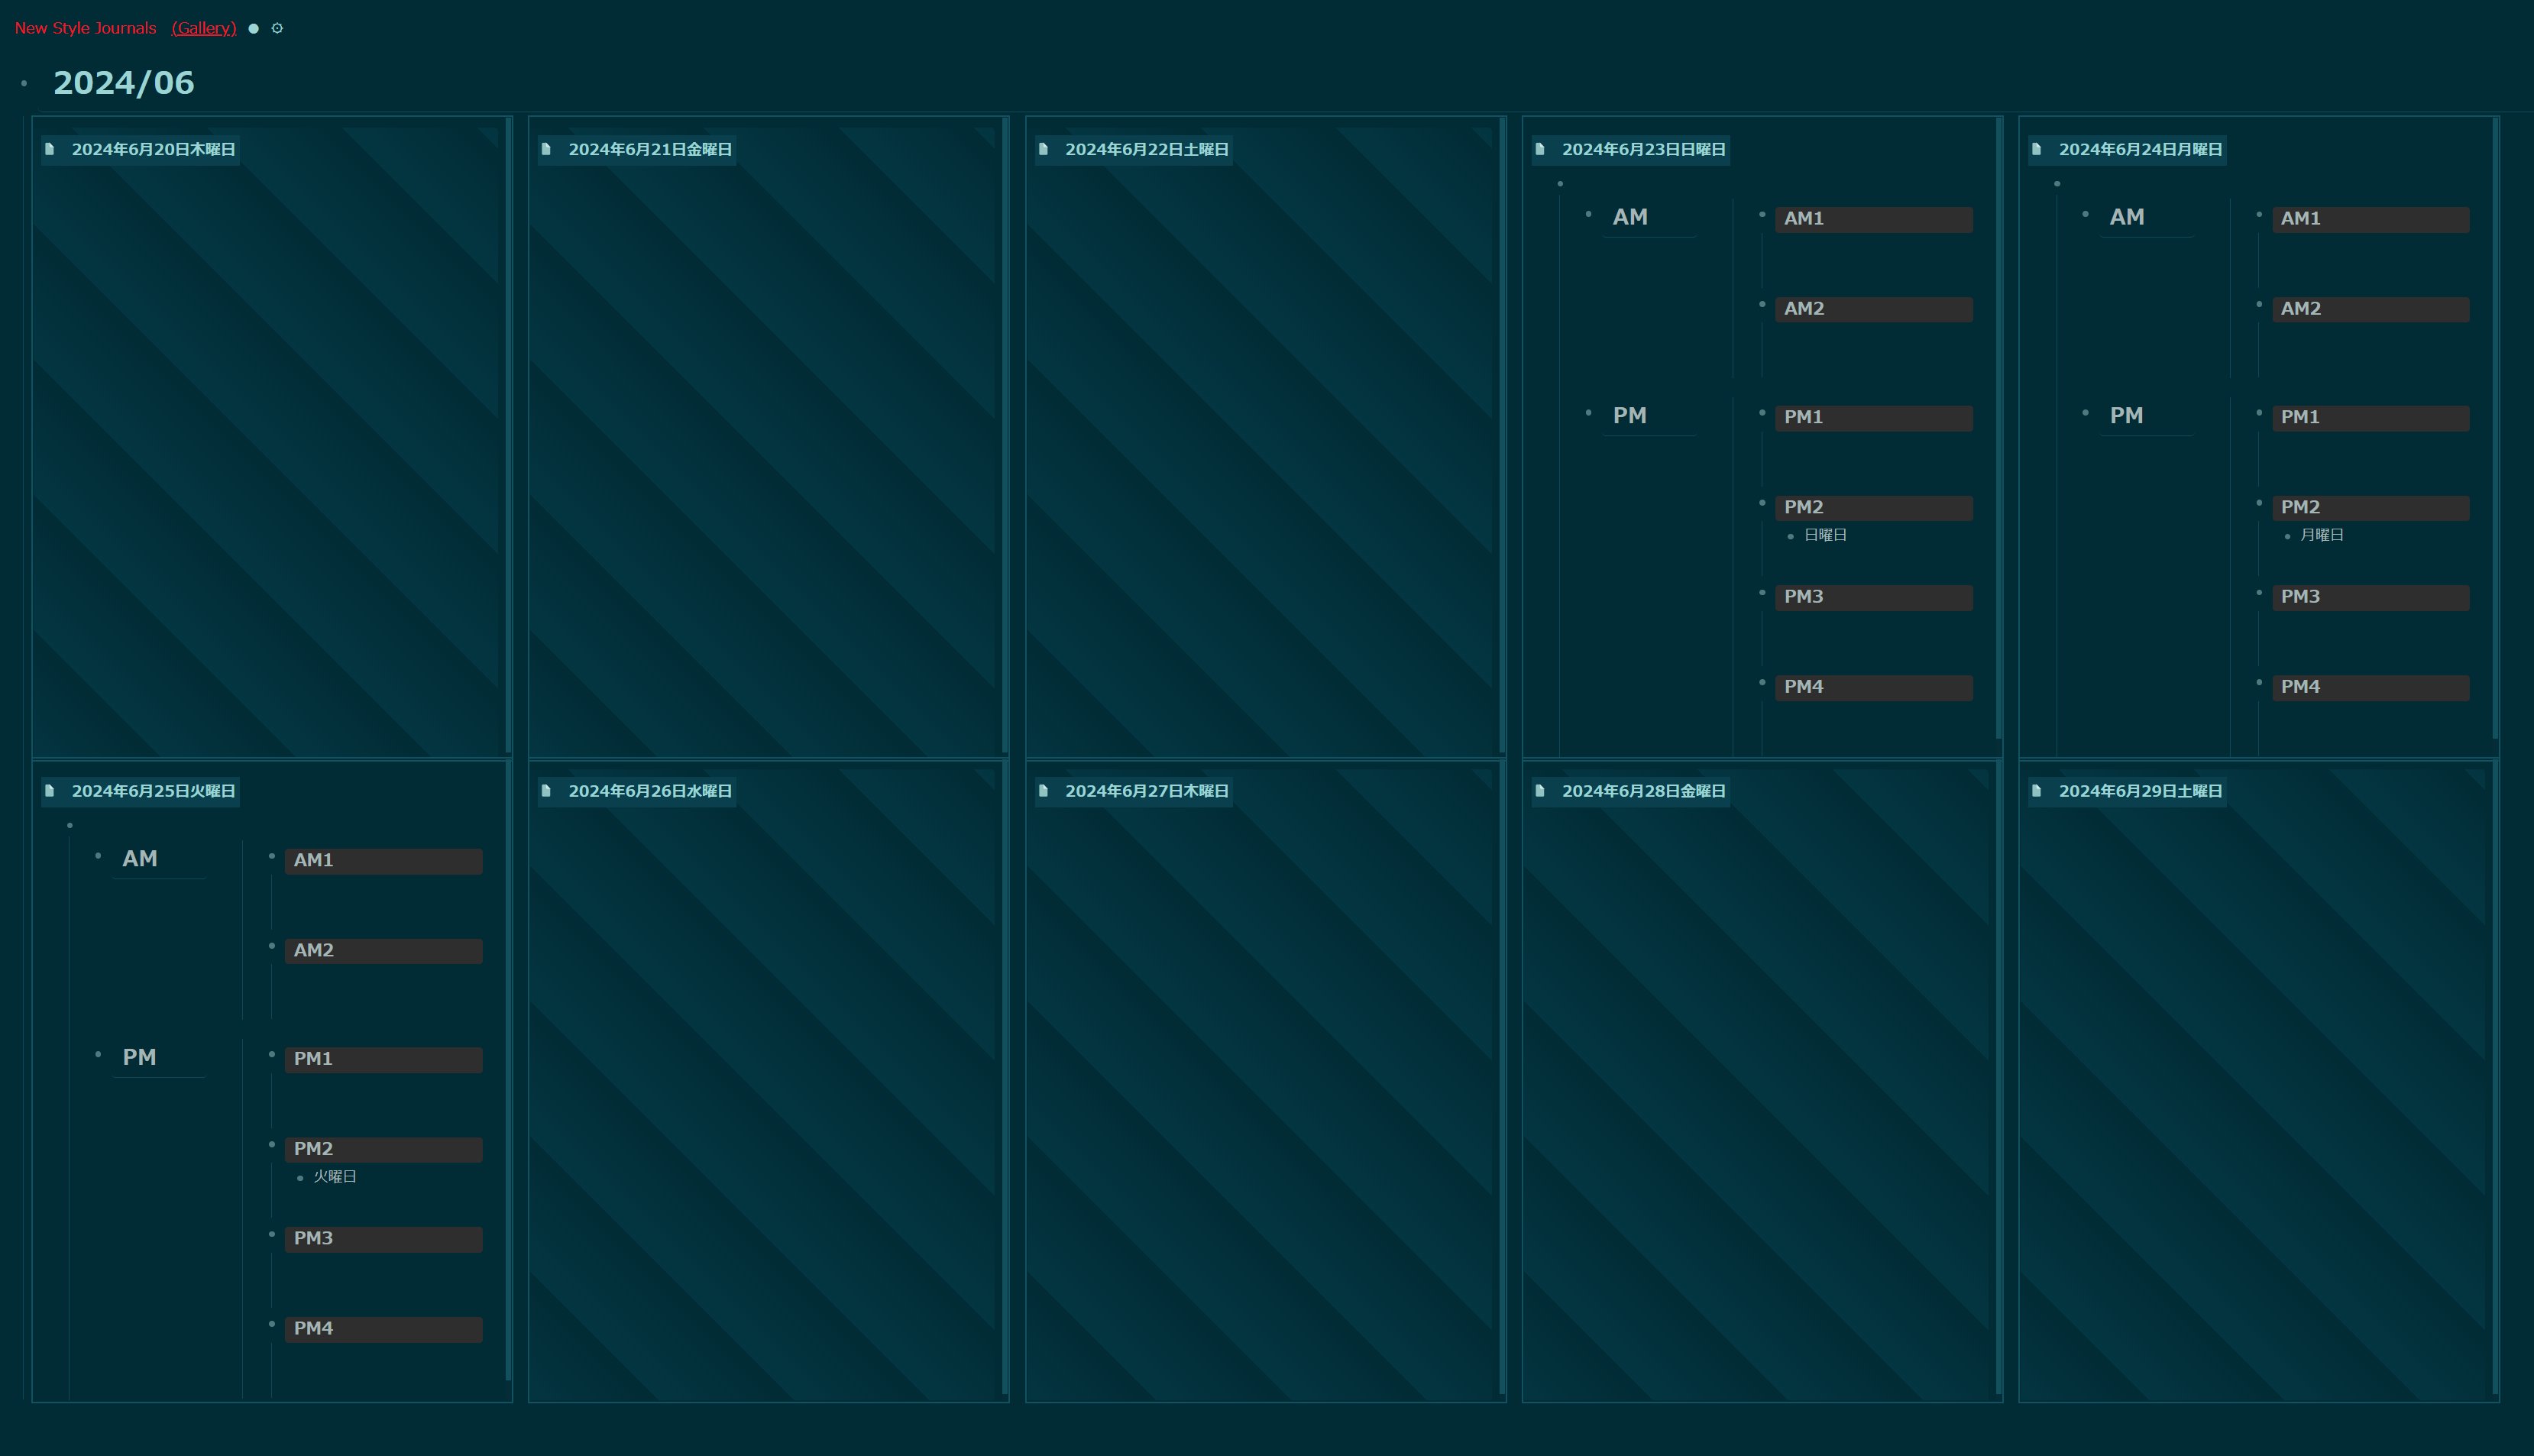Open journal 2024年6月23日日曜日
Viewport: 2534px width, 1456px height.
[1644, 149]
